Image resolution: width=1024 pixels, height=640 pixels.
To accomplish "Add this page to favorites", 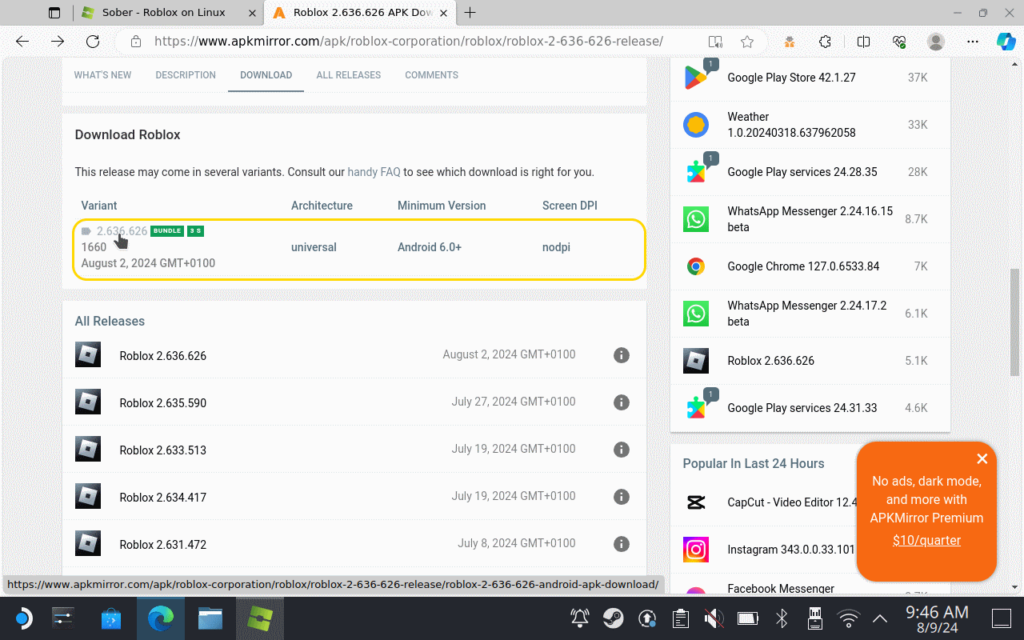I will point(747,41).
